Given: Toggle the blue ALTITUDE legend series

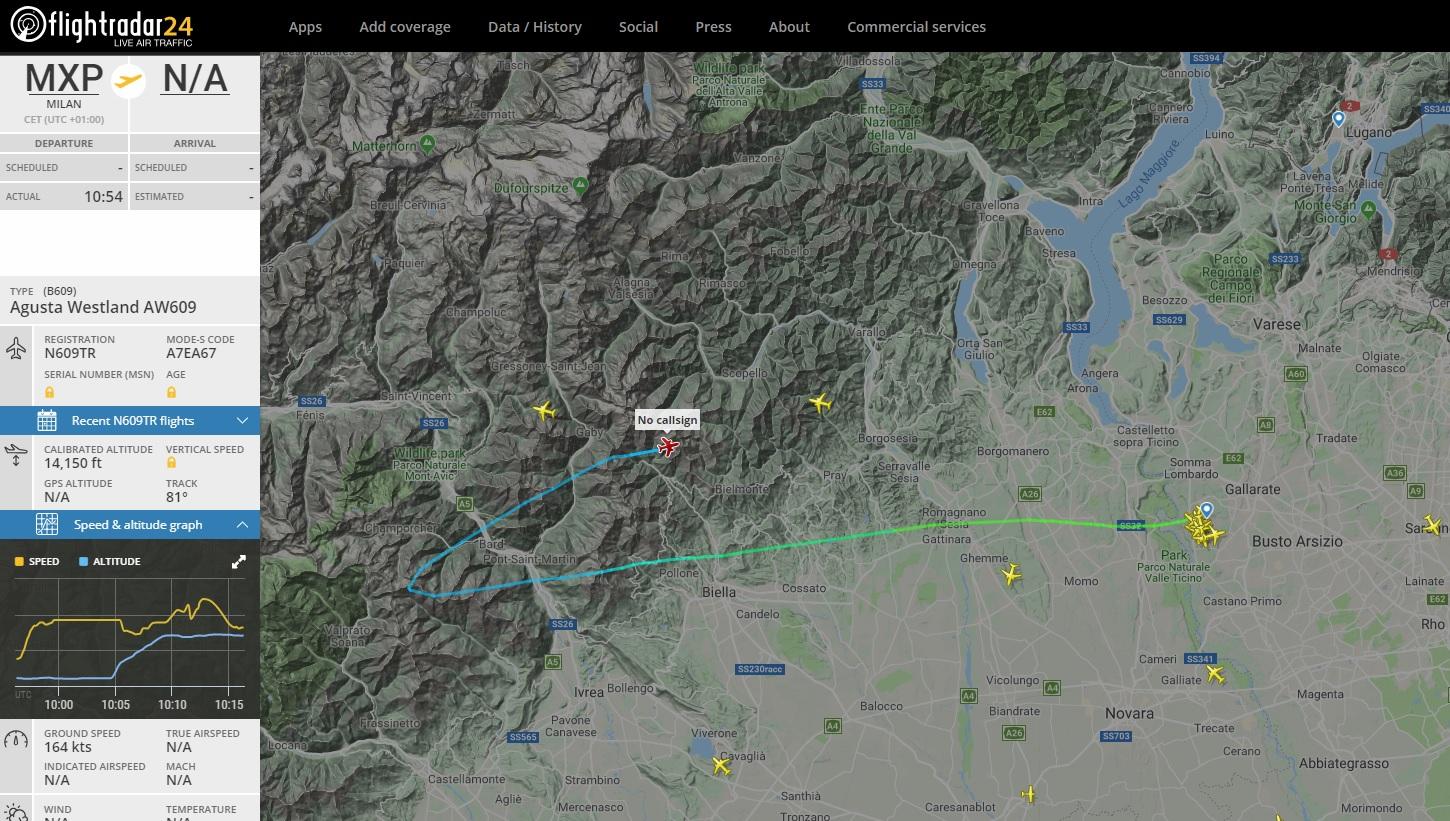Looking at the screenshot, I should (109, 562).
